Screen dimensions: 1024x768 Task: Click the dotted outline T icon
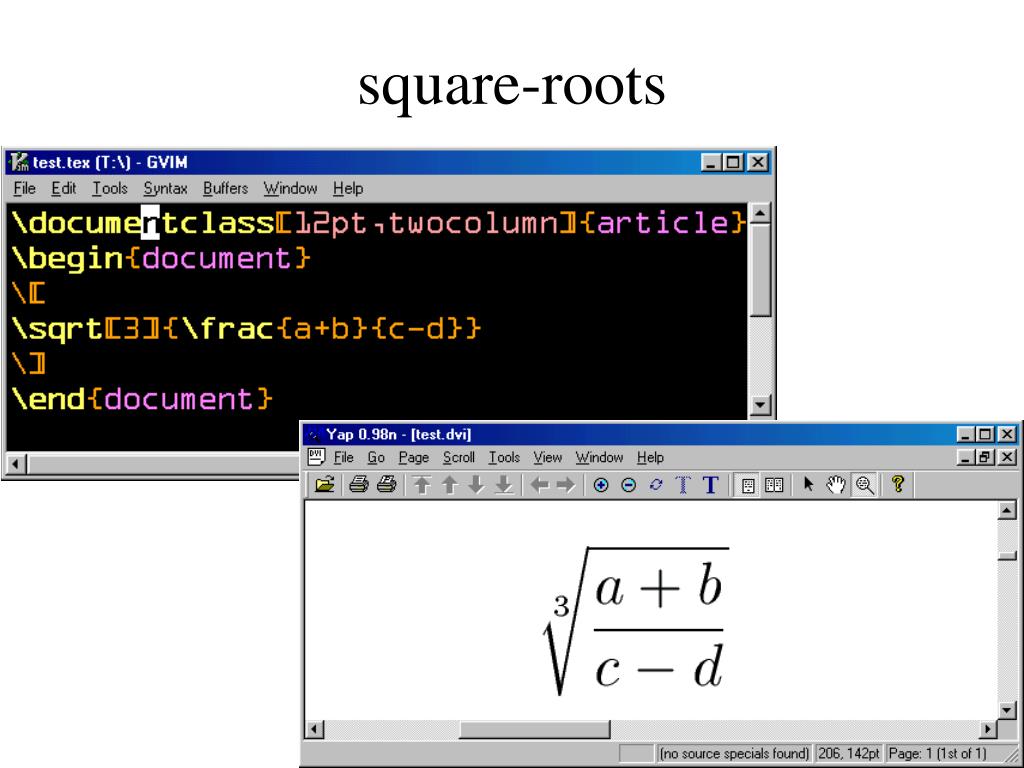683,485
